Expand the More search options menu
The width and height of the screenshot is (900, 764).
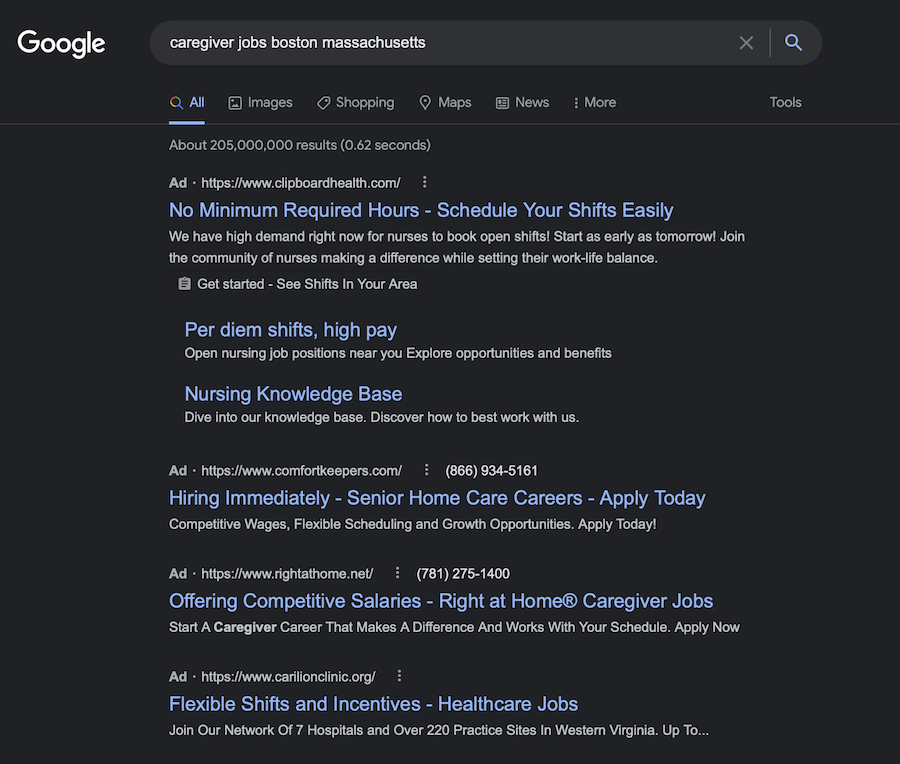(x=595, y=103)
